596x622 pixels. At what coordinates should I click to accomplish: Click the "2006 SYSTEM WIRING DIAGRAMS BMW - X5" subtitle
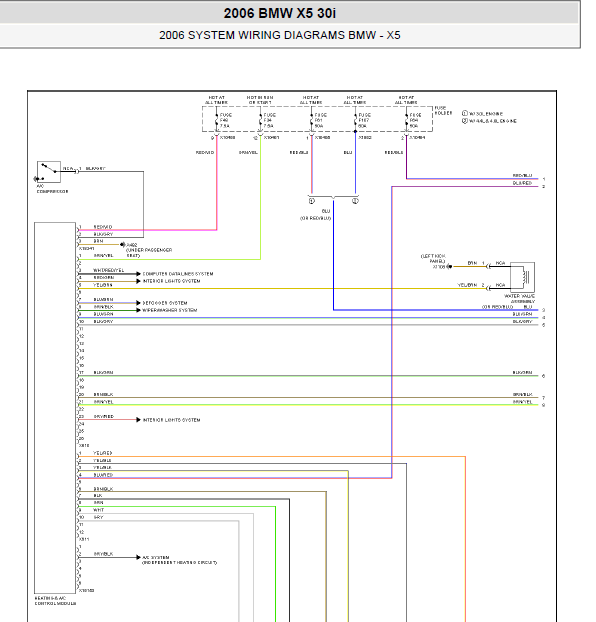coord(280,35)
